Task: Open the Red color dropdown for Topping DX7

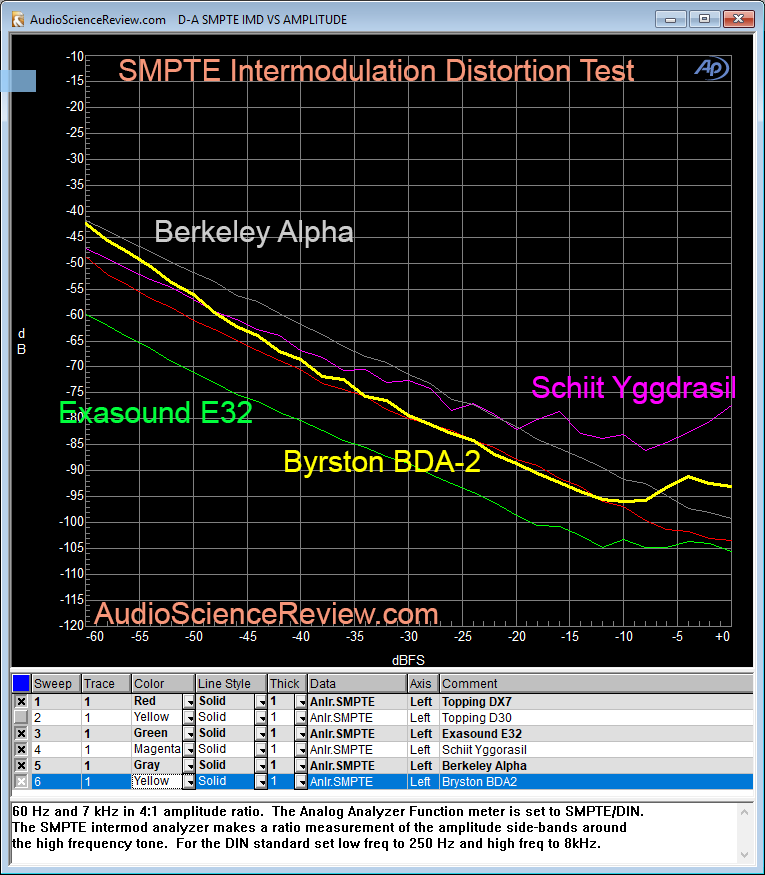Action: click(189, 701)
